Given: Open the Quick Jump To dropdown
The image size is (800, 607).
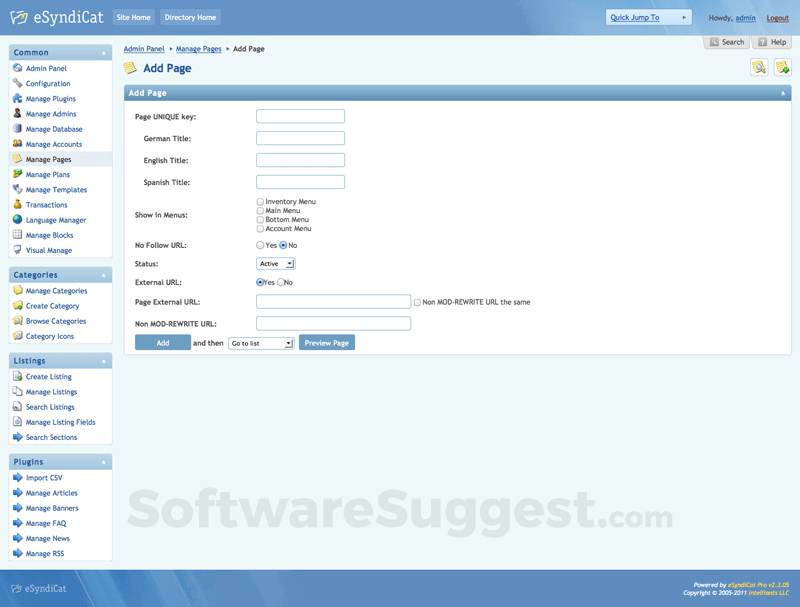Looking at the screenshot, I should click(648, 17).
